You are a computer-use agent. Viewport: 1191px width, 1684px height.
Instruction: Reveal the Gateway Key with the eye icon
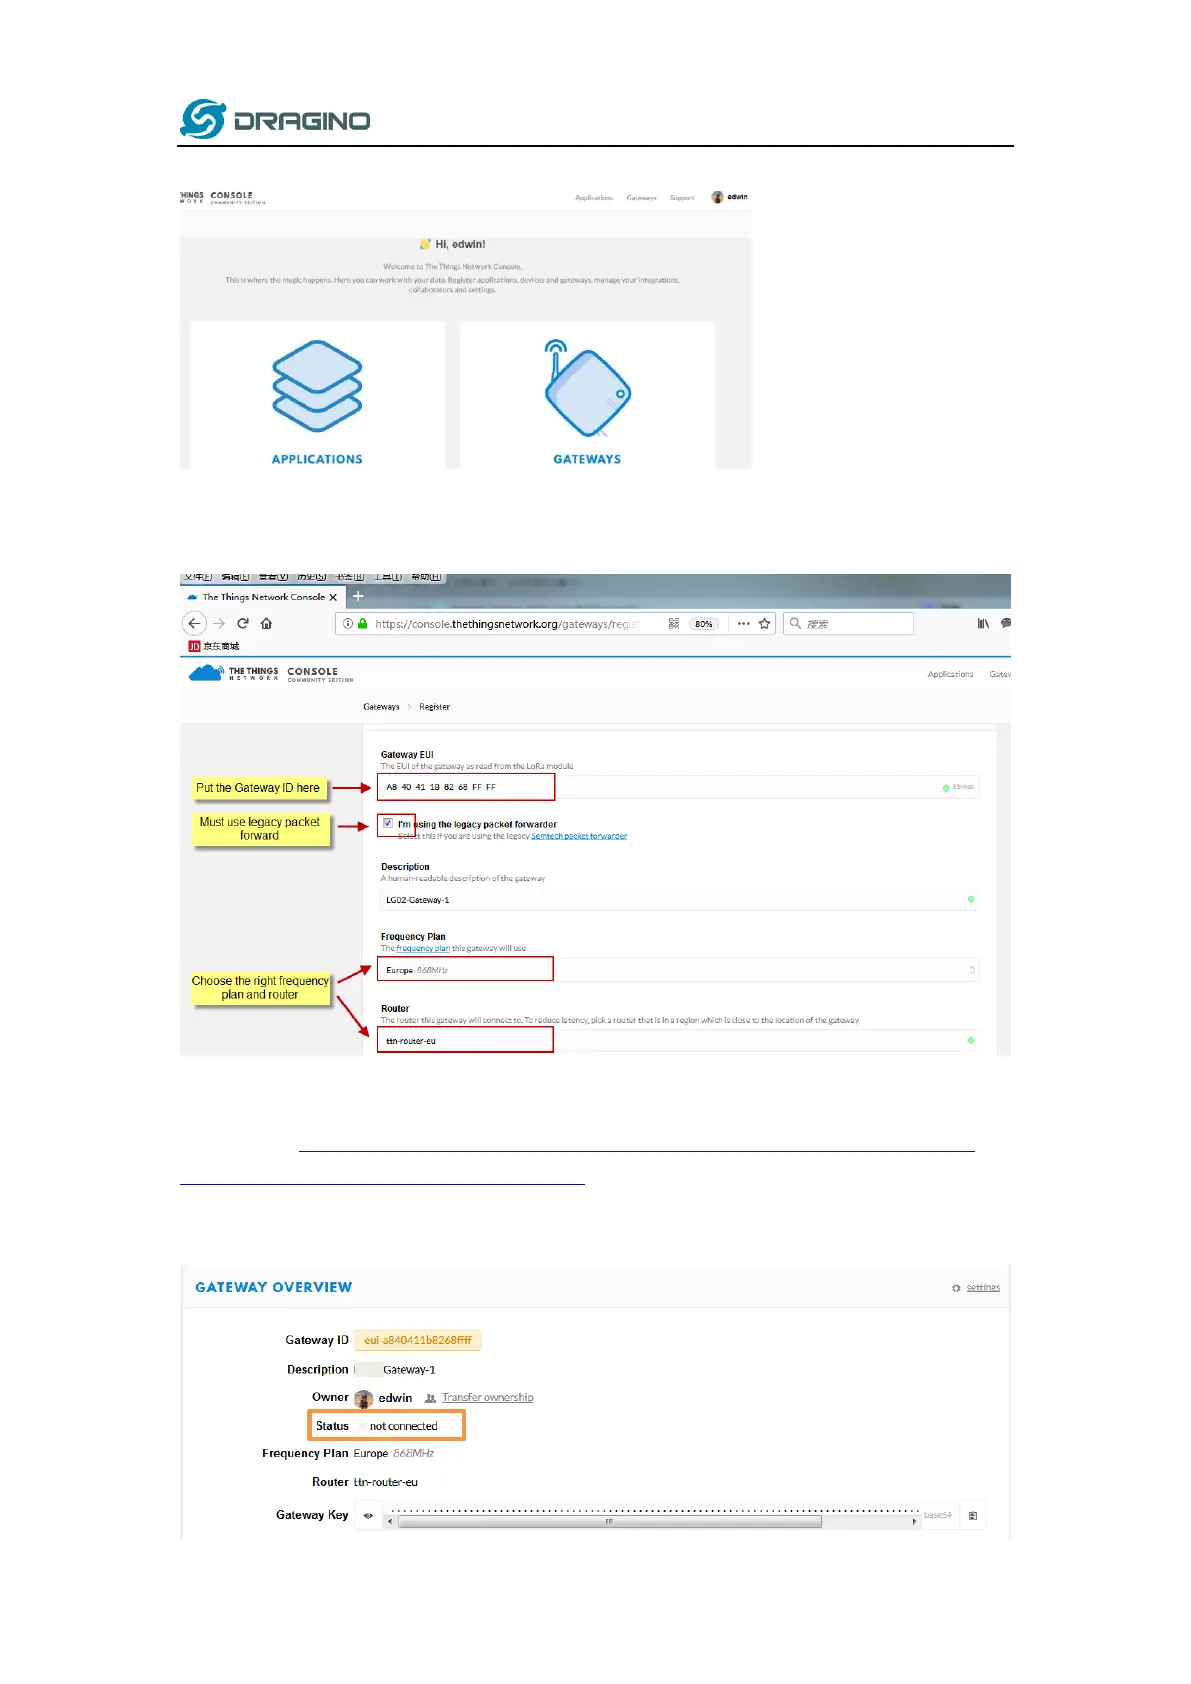tap(368, 1515)
